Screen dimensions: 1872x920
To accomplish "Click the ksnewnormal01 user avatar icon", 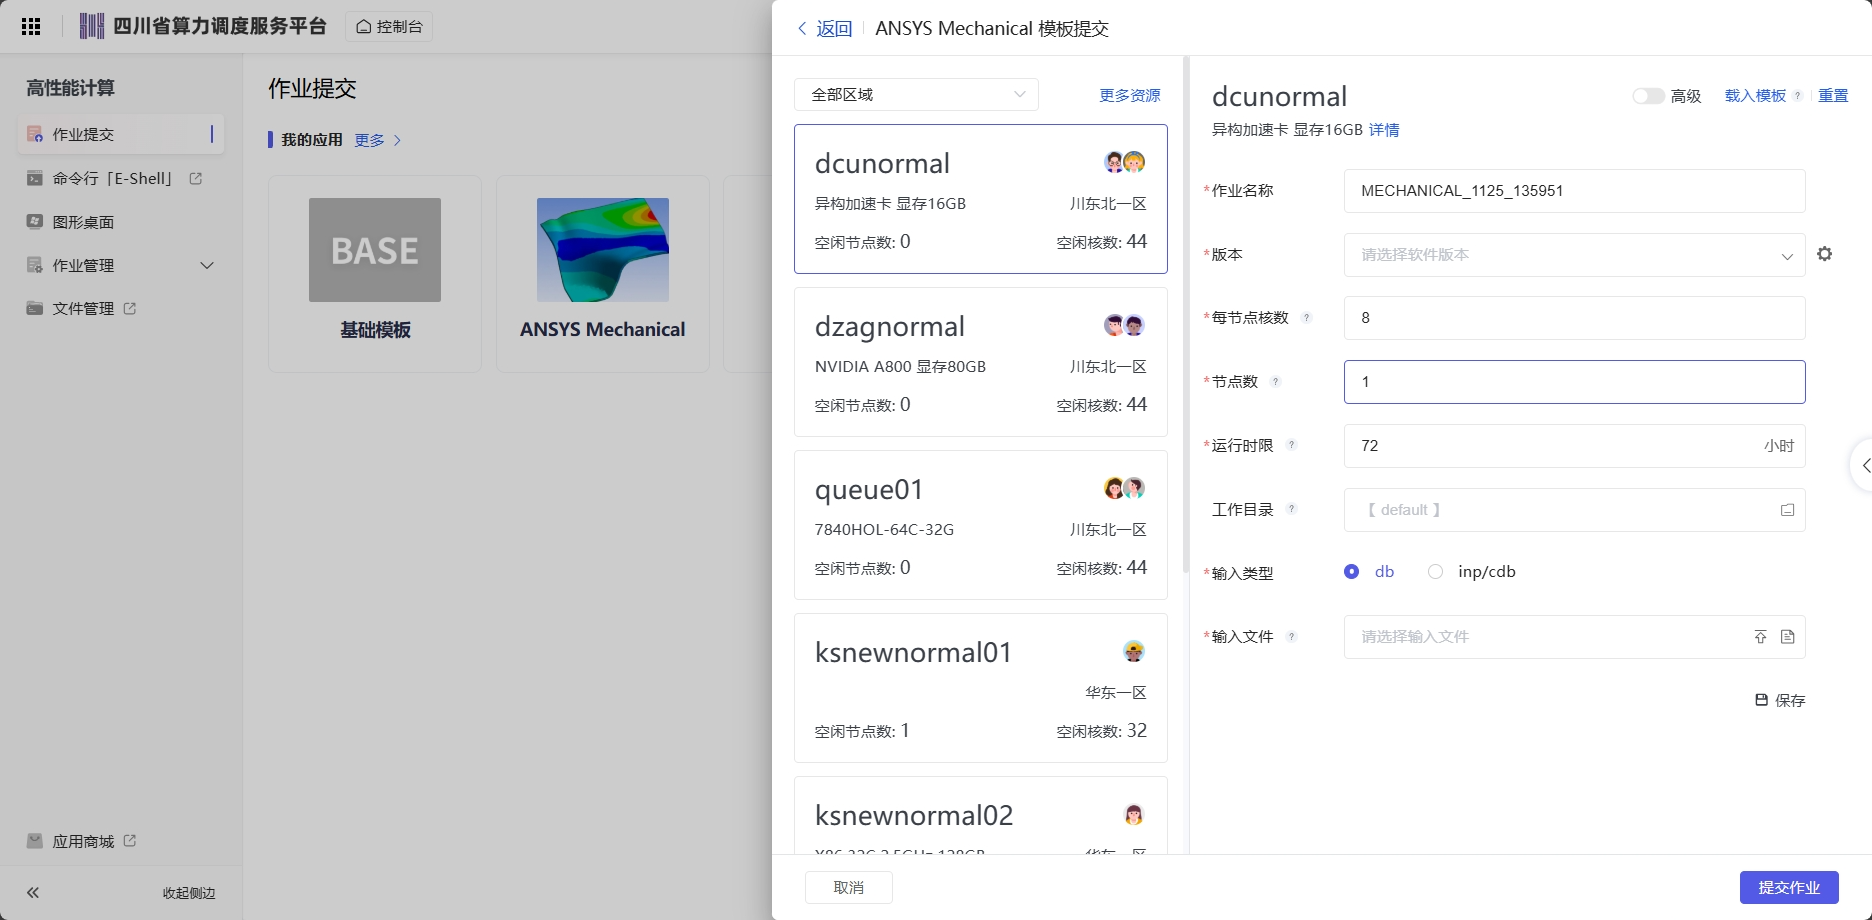I will [x=1133, y=651].
